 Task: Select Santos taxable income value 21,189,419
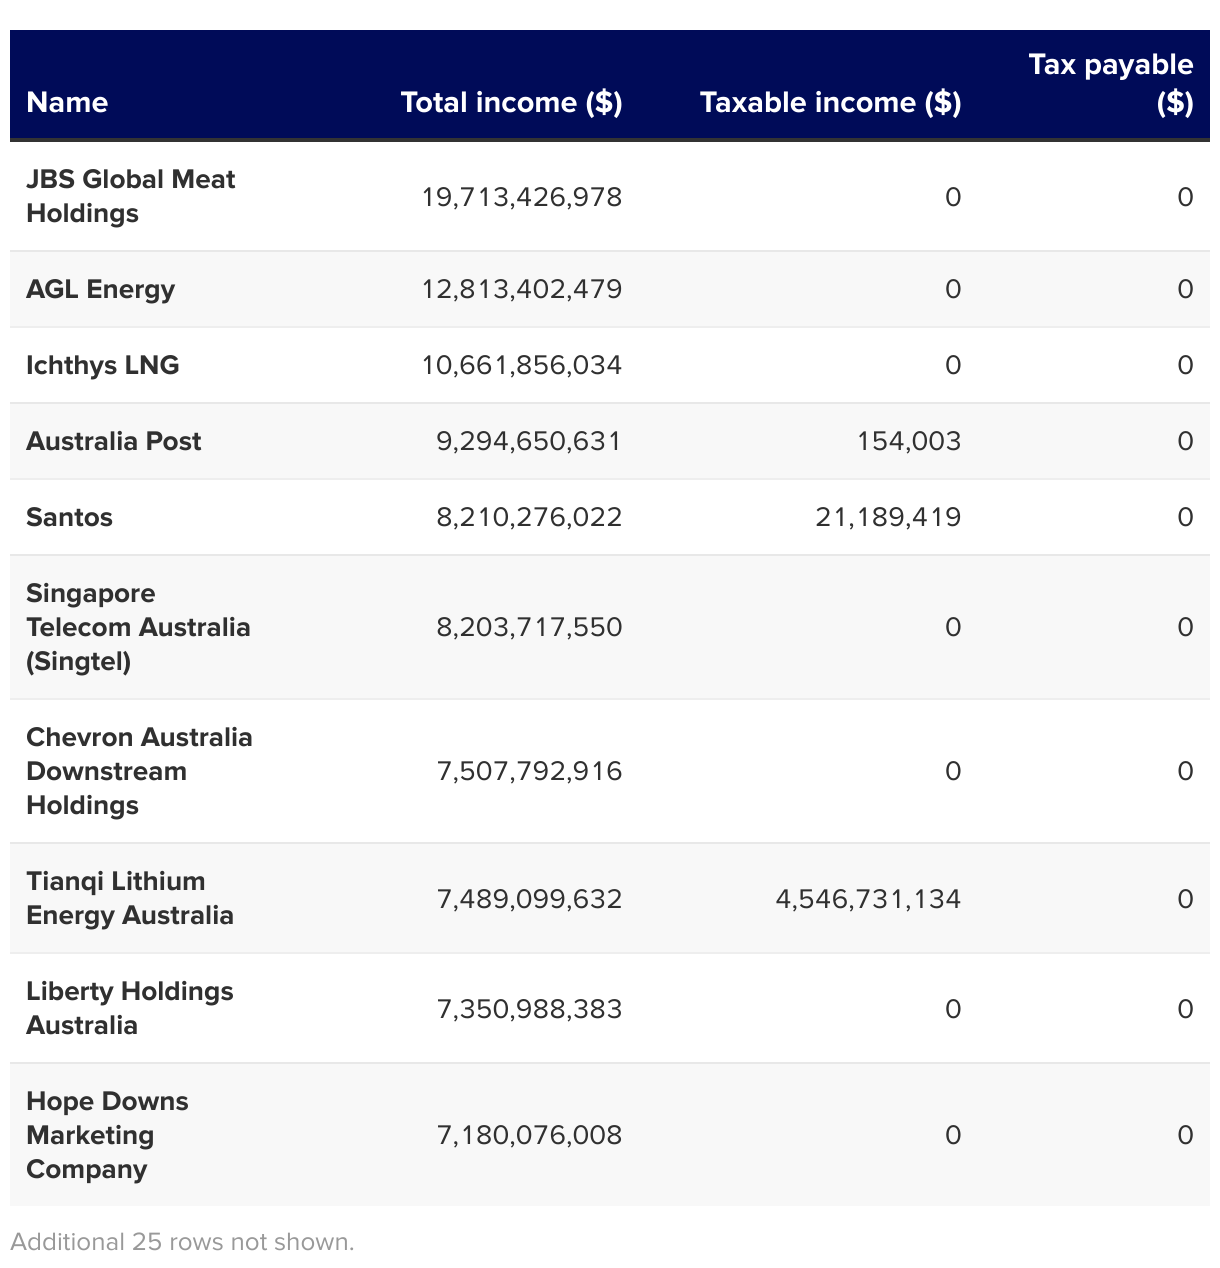pyautogui.click(x=887, y=517)
